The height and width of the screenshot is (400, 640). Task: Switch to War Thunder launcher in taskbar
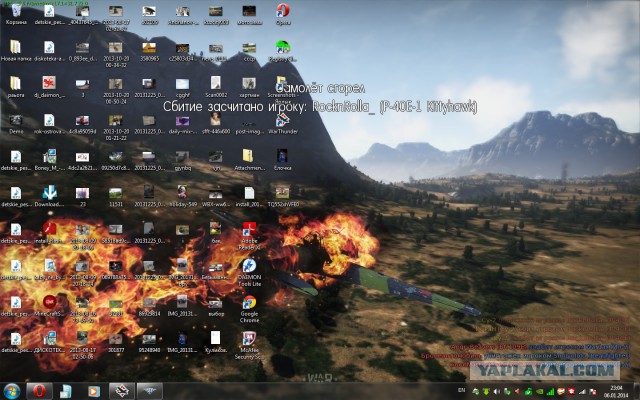121,391
